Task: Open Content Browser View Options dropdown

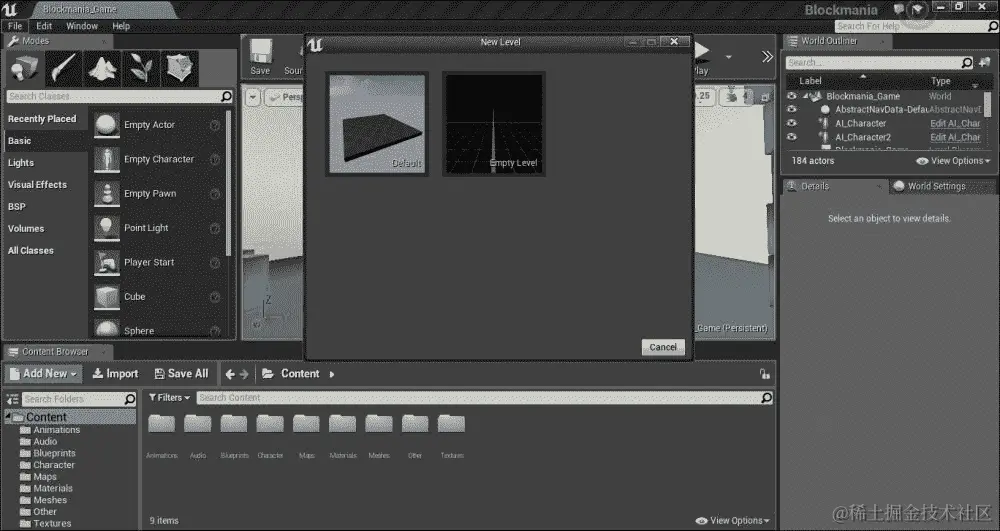Action: coord(732,521)
